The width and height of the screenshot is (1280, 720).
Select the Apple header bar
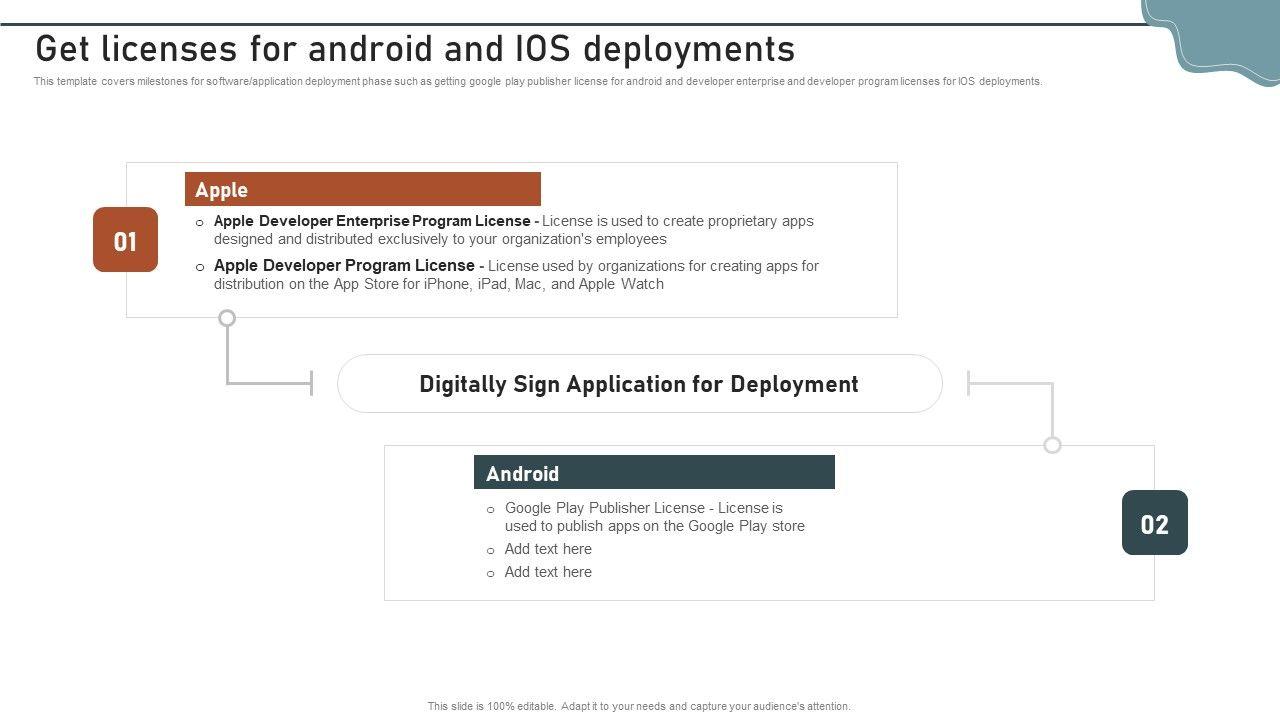coord(362,189)
